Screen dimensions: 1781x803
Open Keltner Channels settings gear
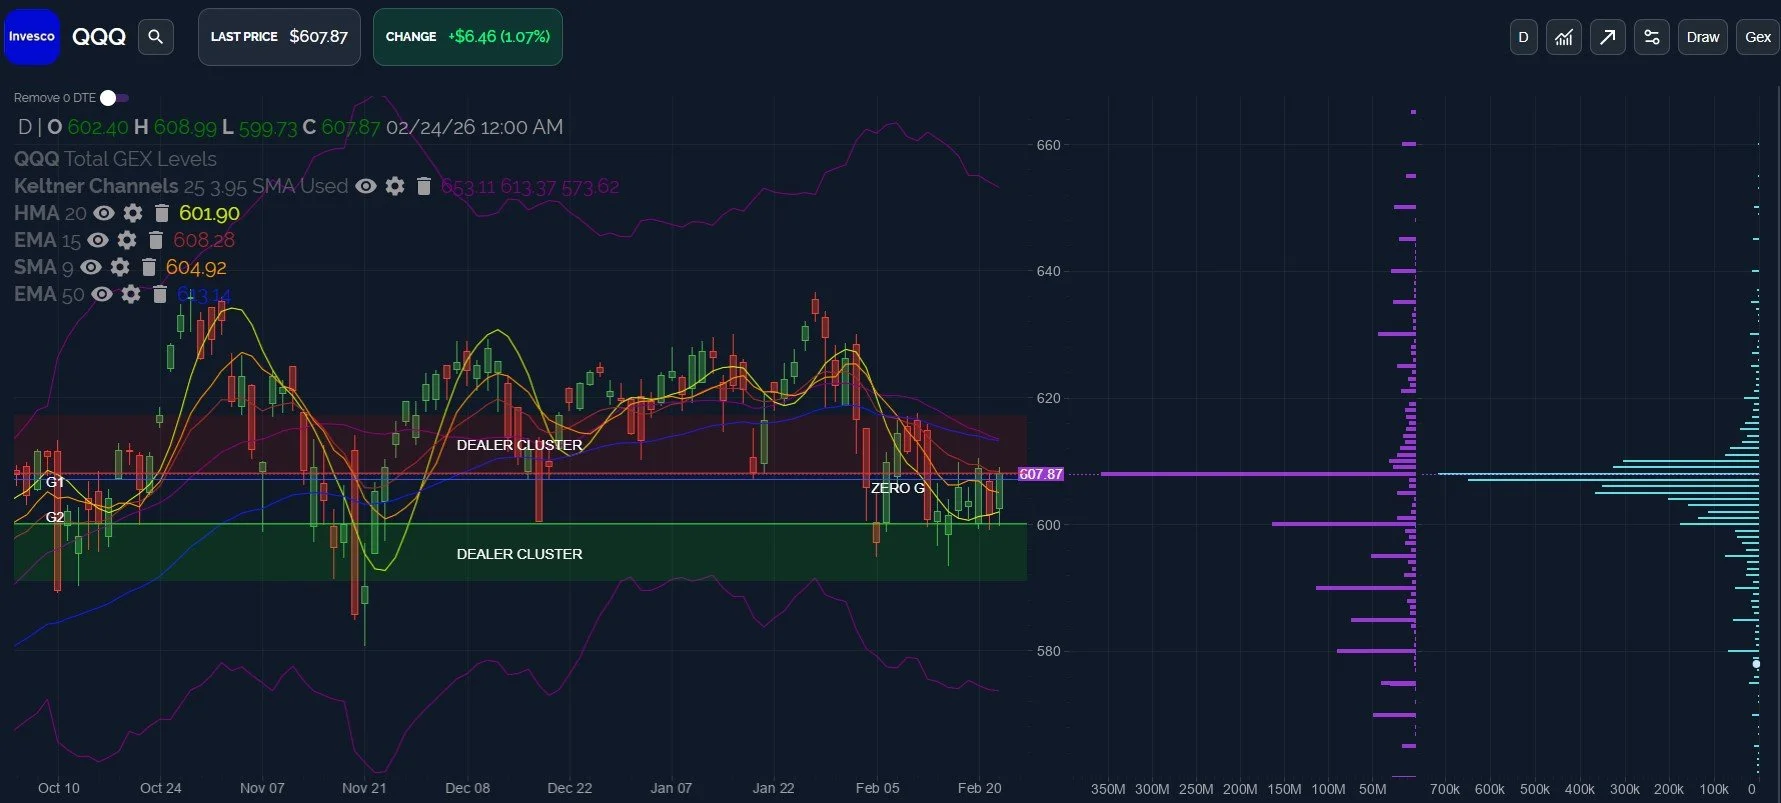pos(395,186)
